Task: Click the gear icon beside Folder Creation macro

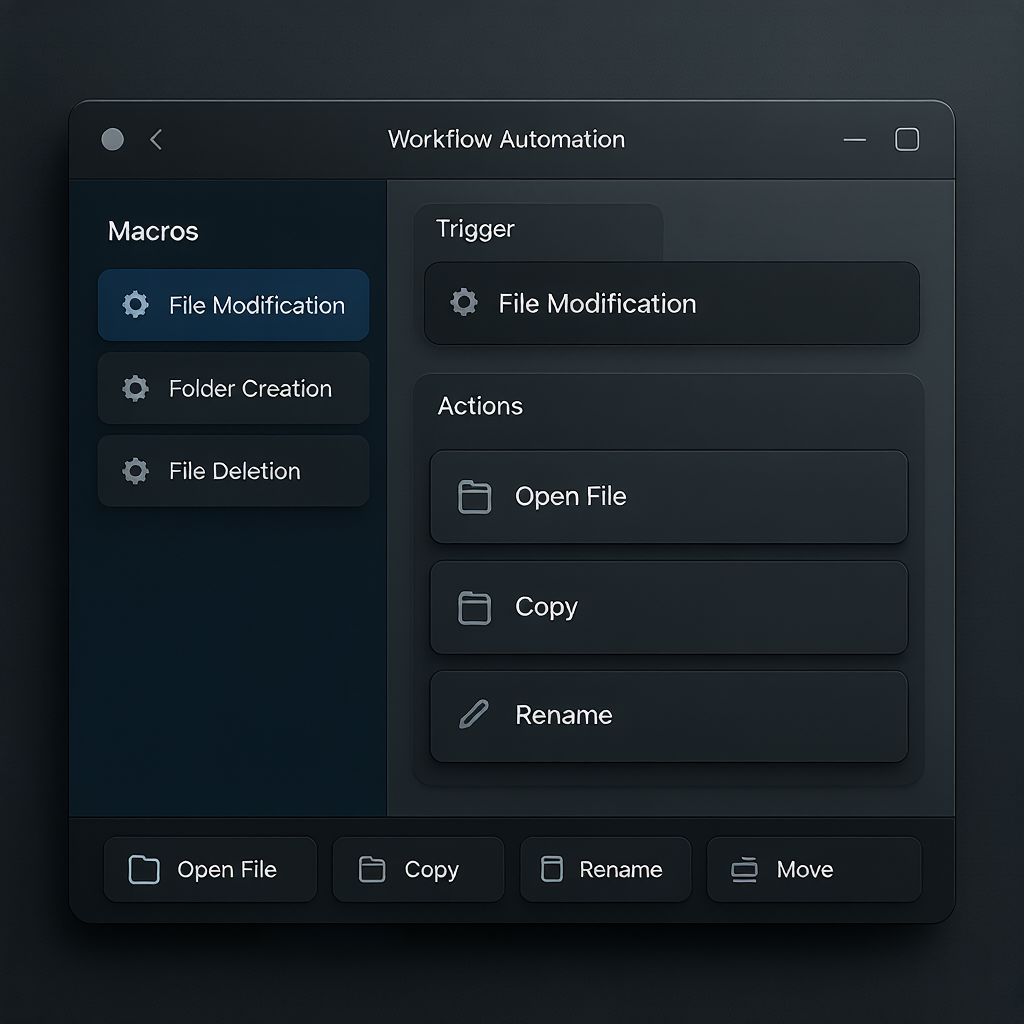Action: coord(135,389)
